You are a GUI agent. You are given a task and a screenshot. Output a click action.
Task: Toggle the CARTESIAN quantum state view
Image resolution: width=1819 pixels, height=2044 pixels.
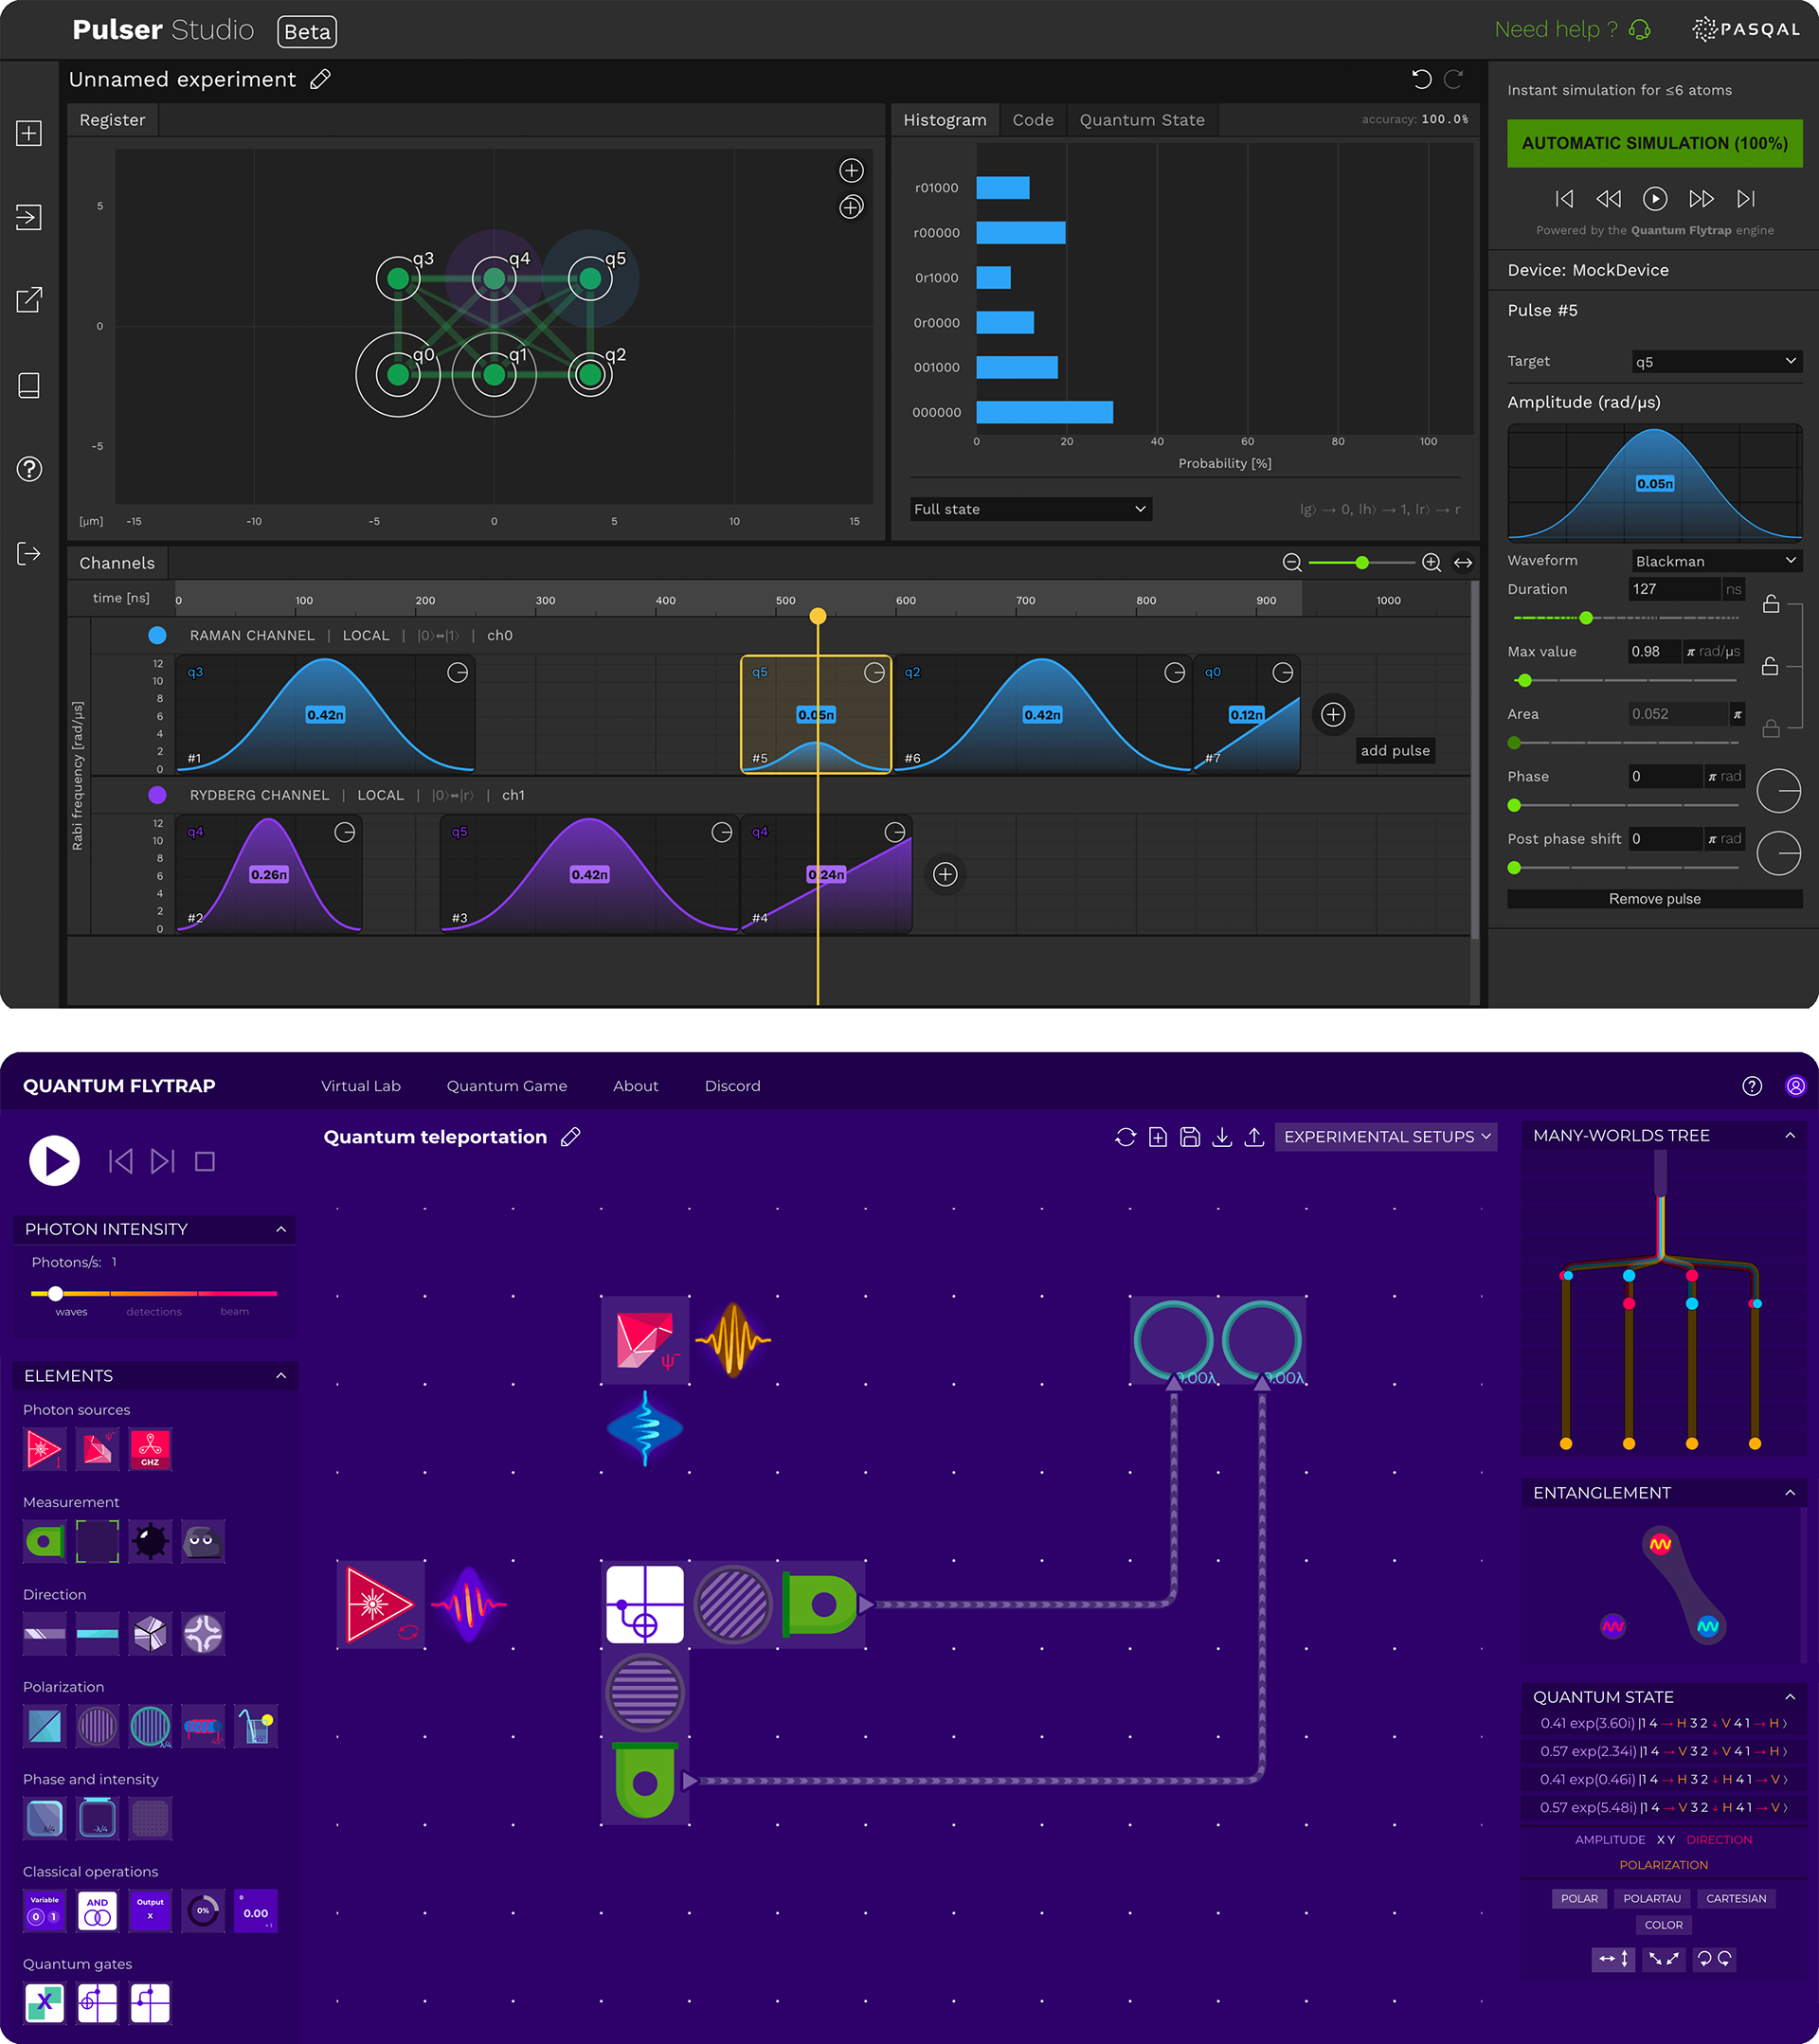tap(1736, 1898)
